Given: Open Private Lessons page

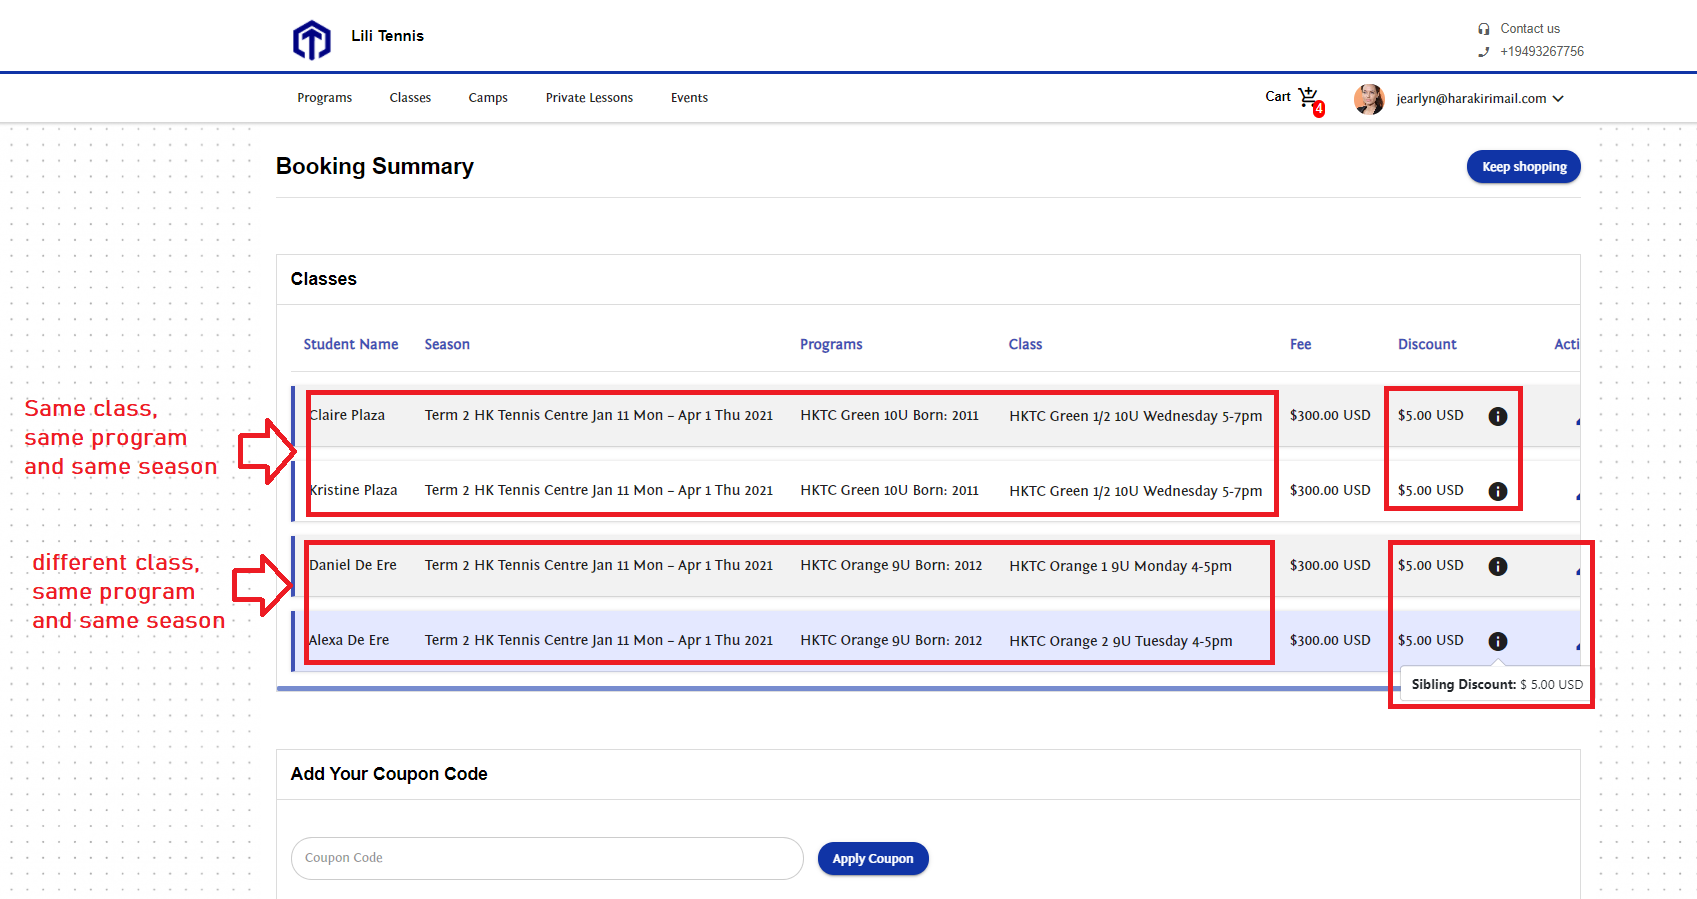Looking at the screenshot, I should tap(589, 98).
